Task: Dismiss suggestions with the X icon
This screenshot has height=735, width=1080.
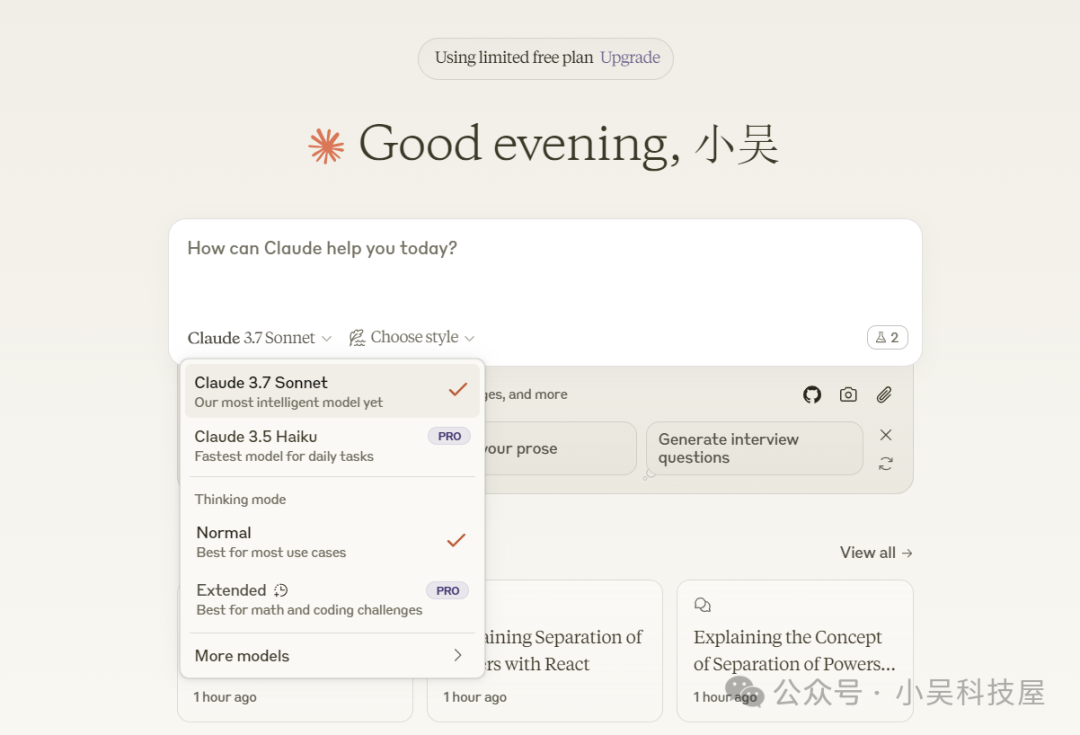Action: (886, 435)
